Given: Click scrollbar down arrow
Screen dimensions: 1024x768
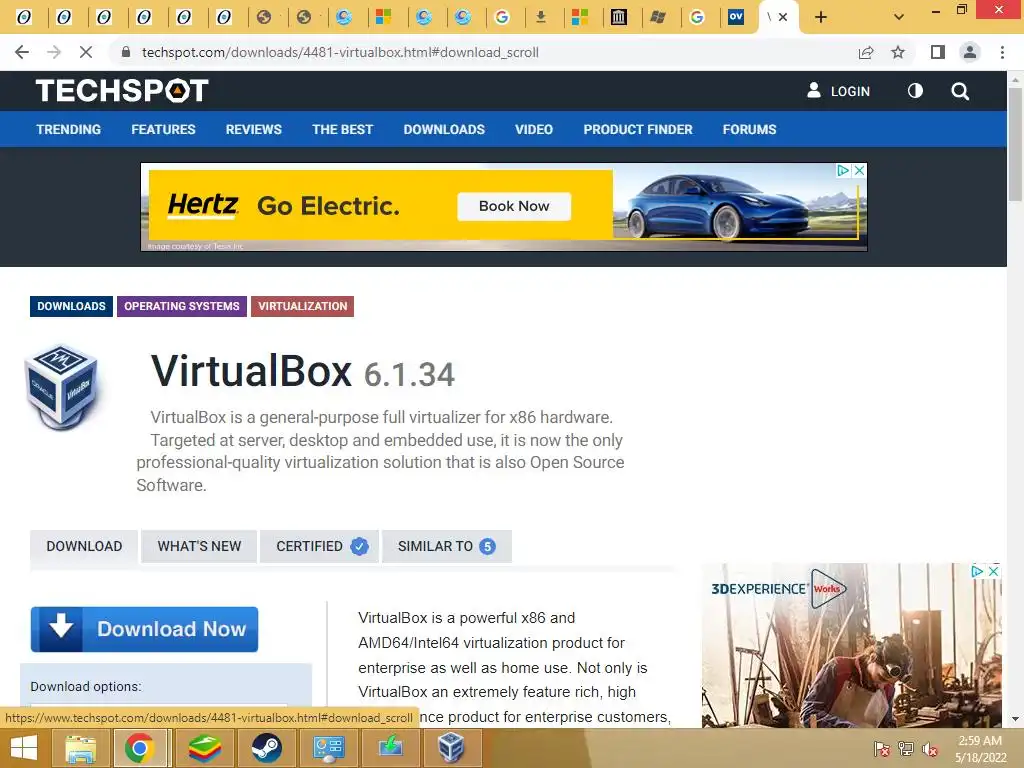Looking at the screenshot, I should (1015, 719).
